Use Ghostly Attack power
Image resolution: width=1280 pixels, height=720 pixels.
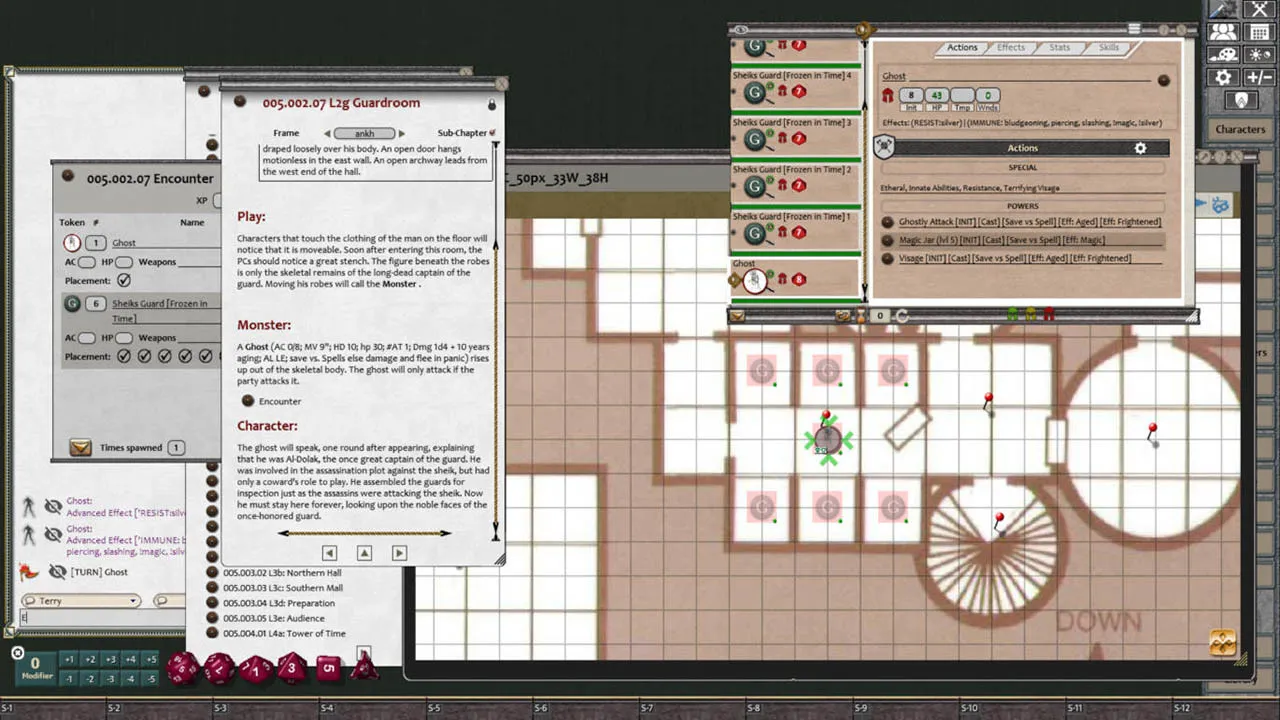[888, 222]
